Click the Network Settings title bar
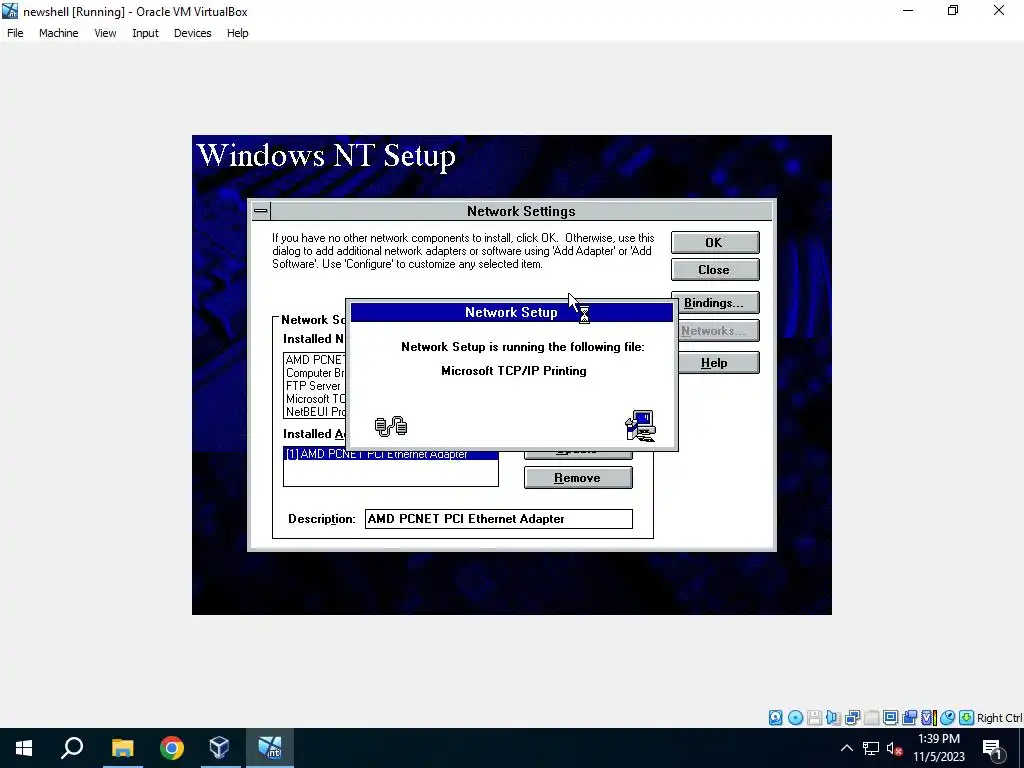Viewport: 1024px width, 768px height. coord(521,211)
